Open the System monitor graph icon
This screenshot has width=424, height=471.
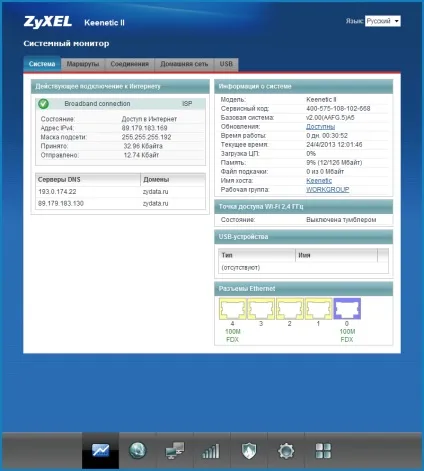(100, 450)
